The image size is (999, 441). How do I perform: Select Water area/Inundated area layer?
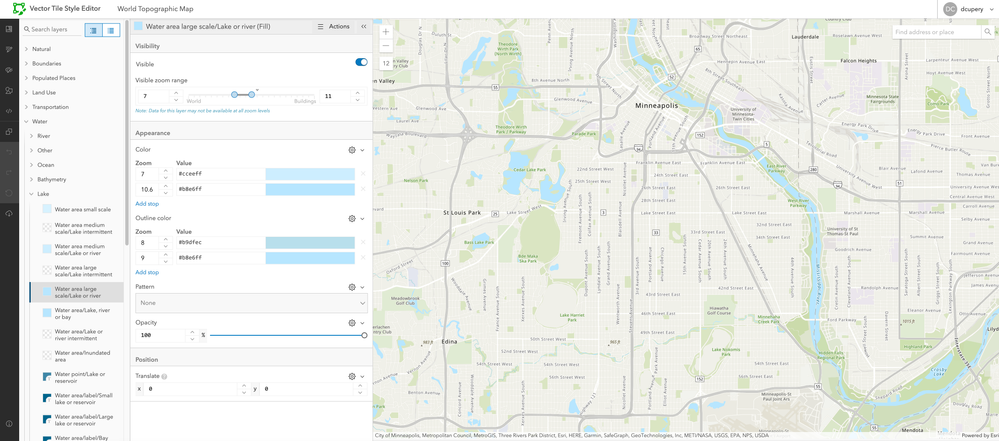click(76, 356)
